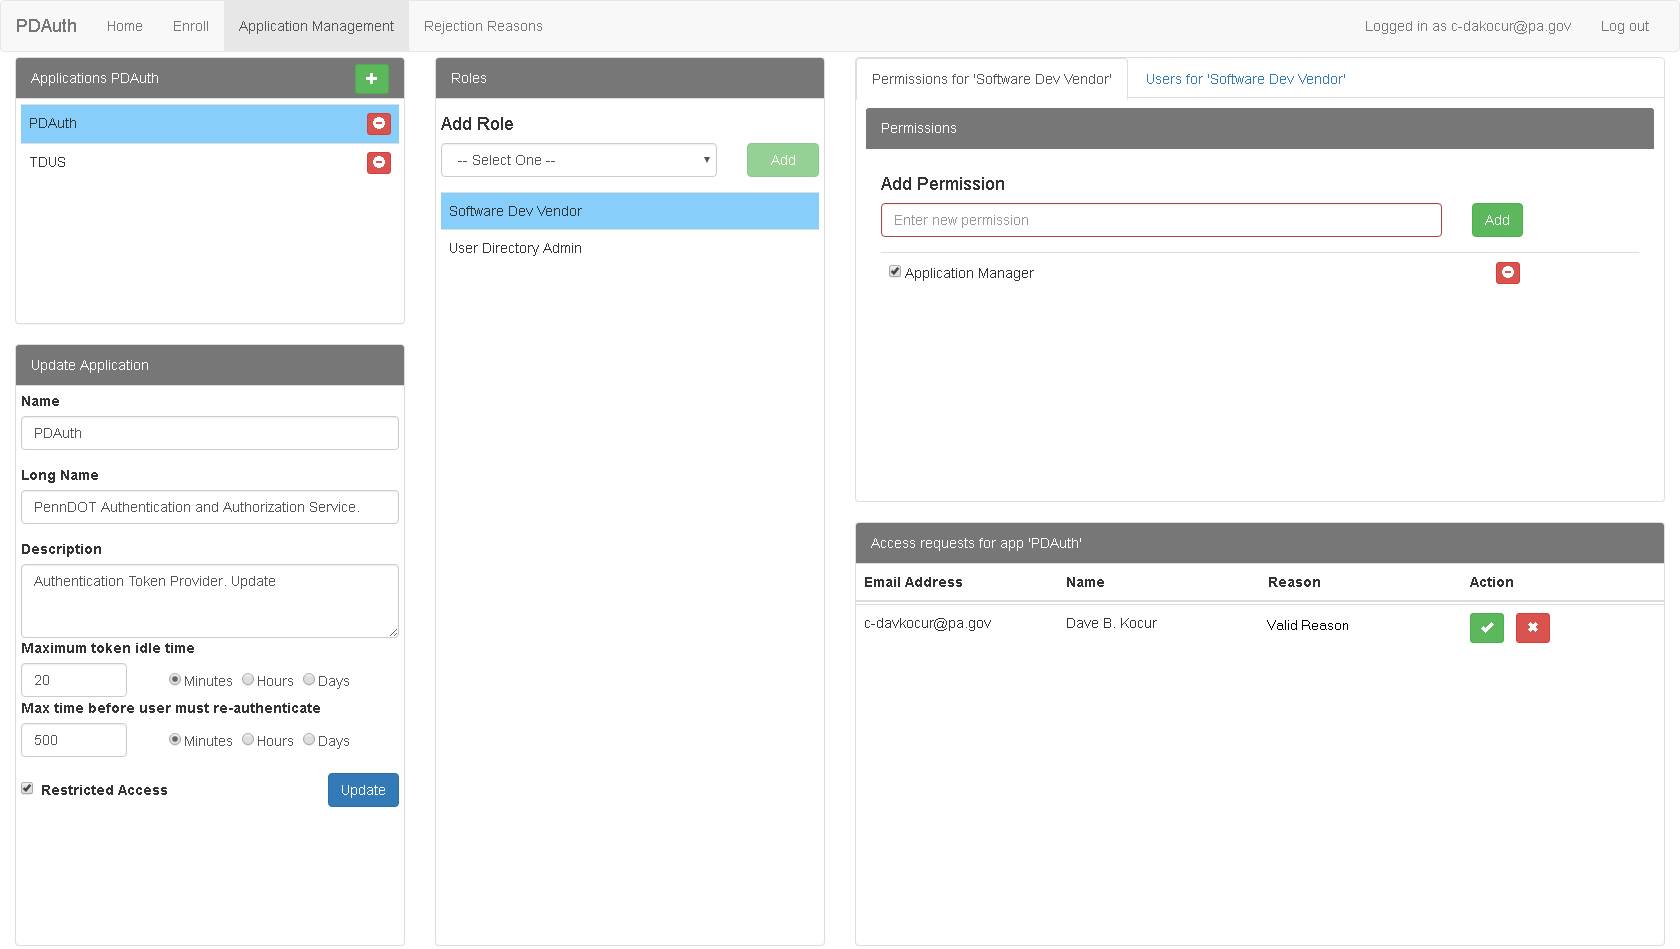Click Add button next to new permission field
Image resolution: width=1680 pixels, height=949 pixels.
tap(1496, 220)
